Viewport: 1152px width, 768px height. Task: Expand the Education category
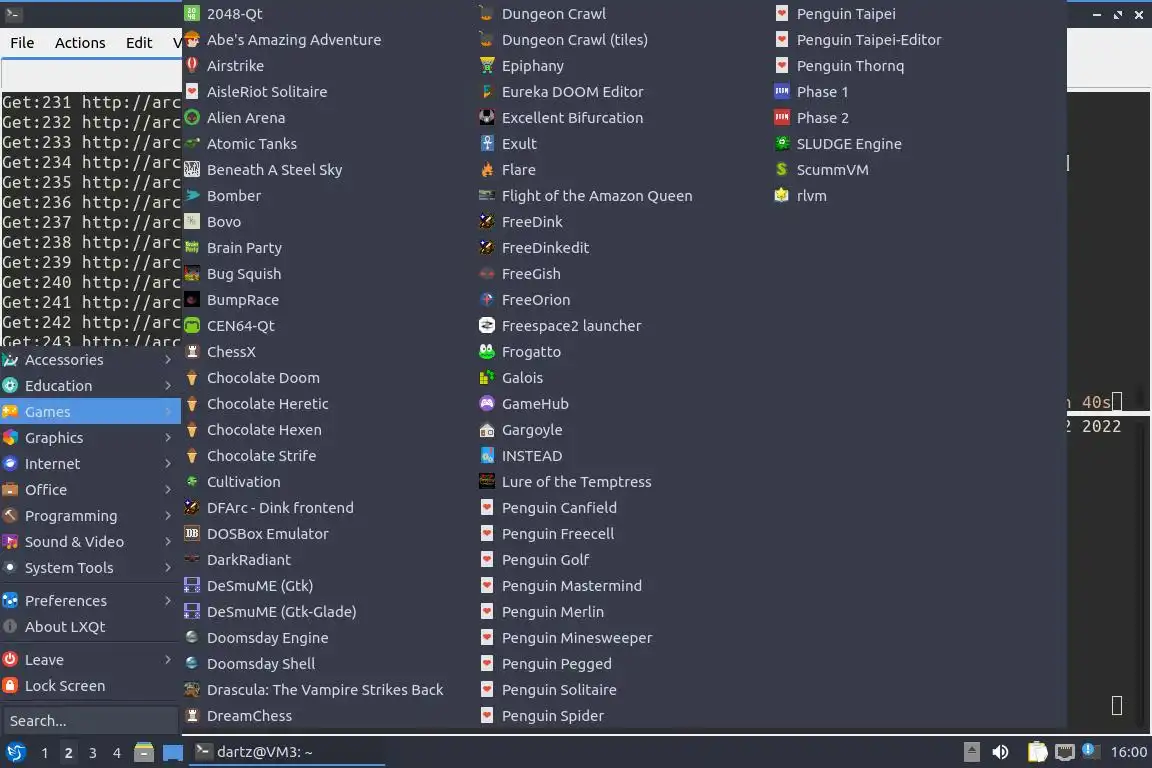point(90,386)
